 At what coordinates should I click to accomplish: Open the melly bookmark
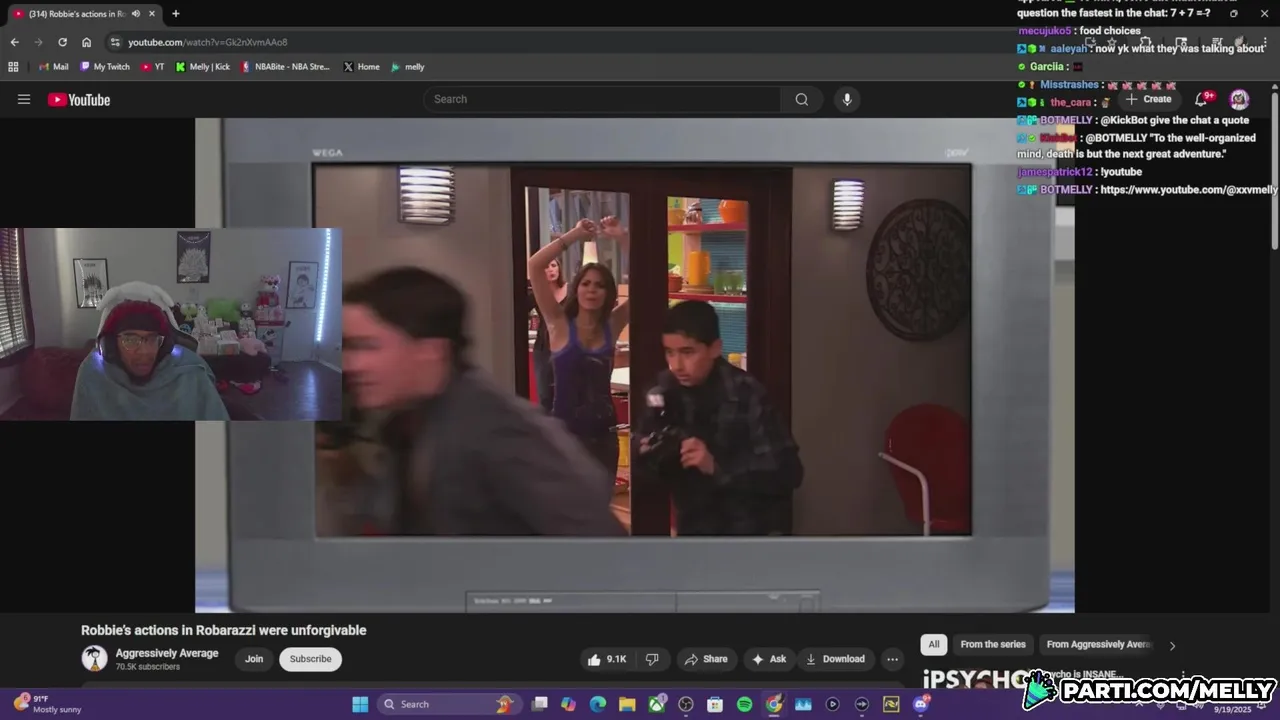(407, 67)
